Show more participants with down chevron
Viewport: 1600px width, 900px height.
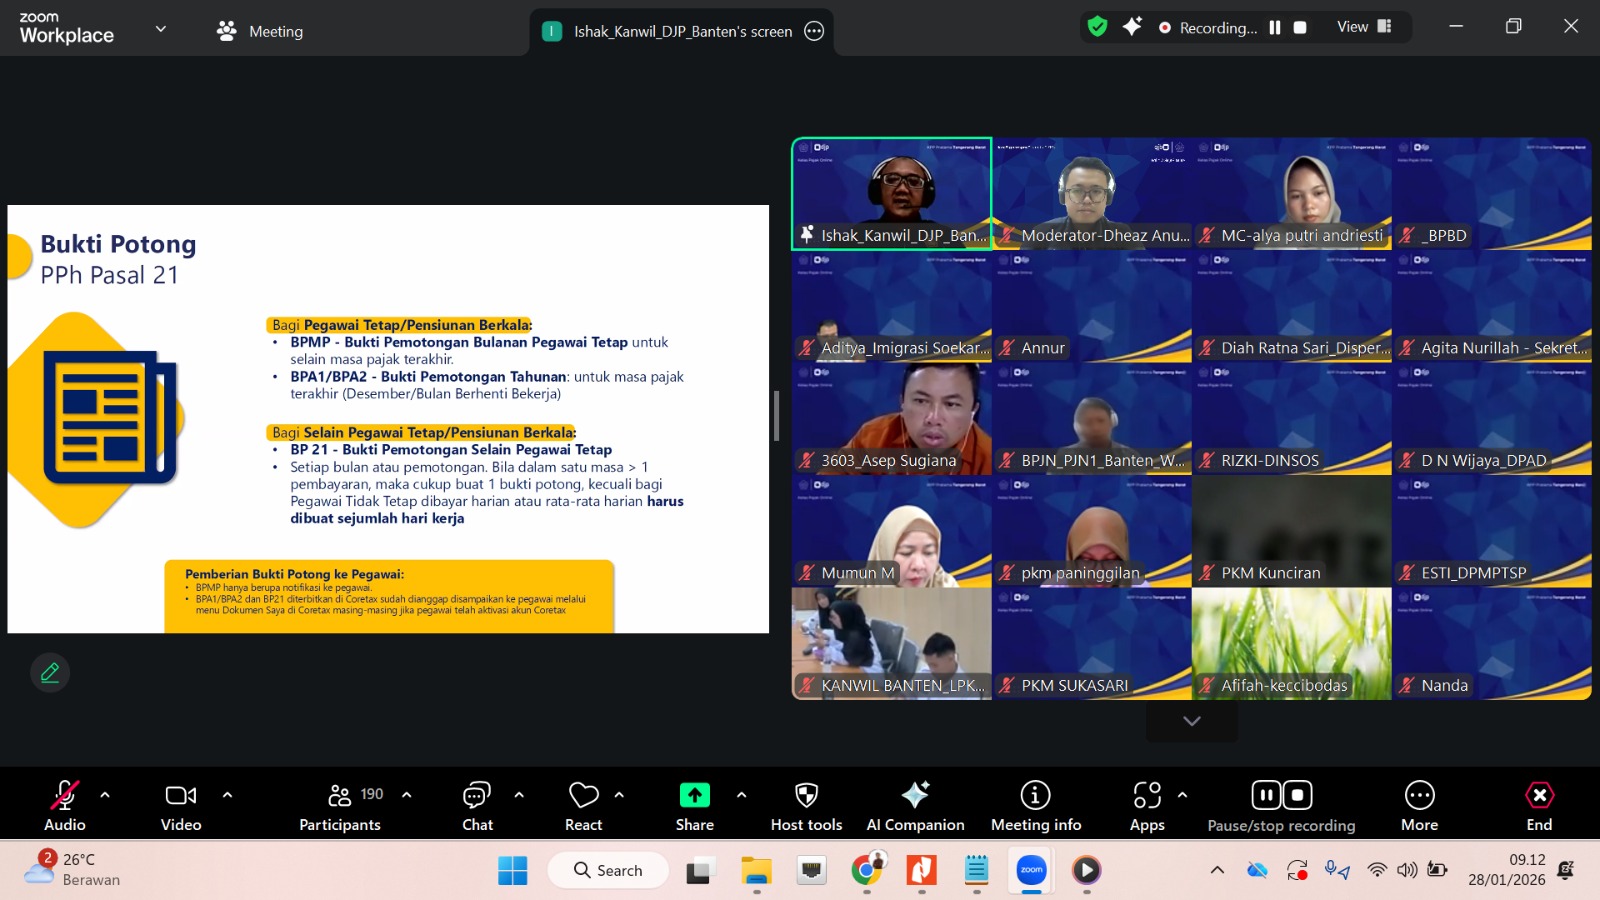click(x=1191, y=721)
